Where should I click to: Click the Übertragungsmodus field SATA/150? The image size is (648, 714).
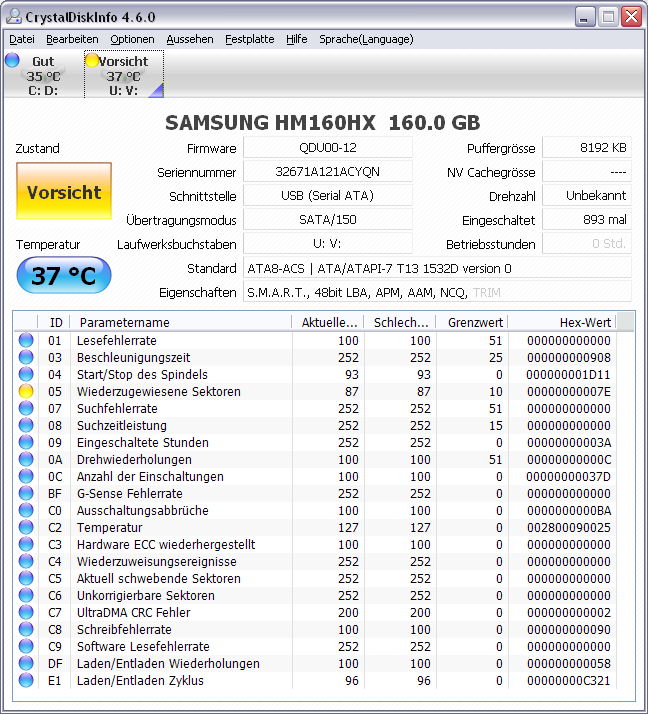click(328, 219)
